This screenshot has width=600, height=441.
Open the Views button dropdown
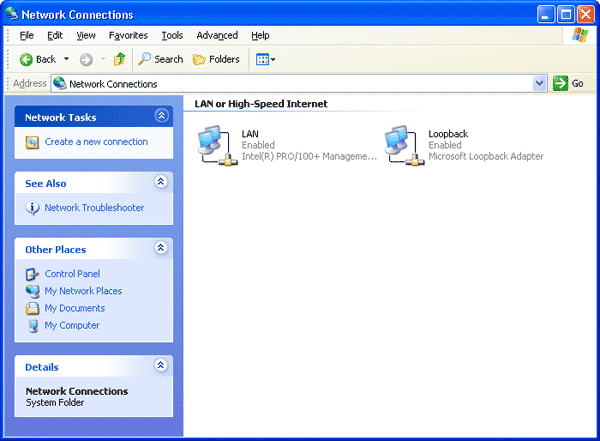(x=266, y=59)
